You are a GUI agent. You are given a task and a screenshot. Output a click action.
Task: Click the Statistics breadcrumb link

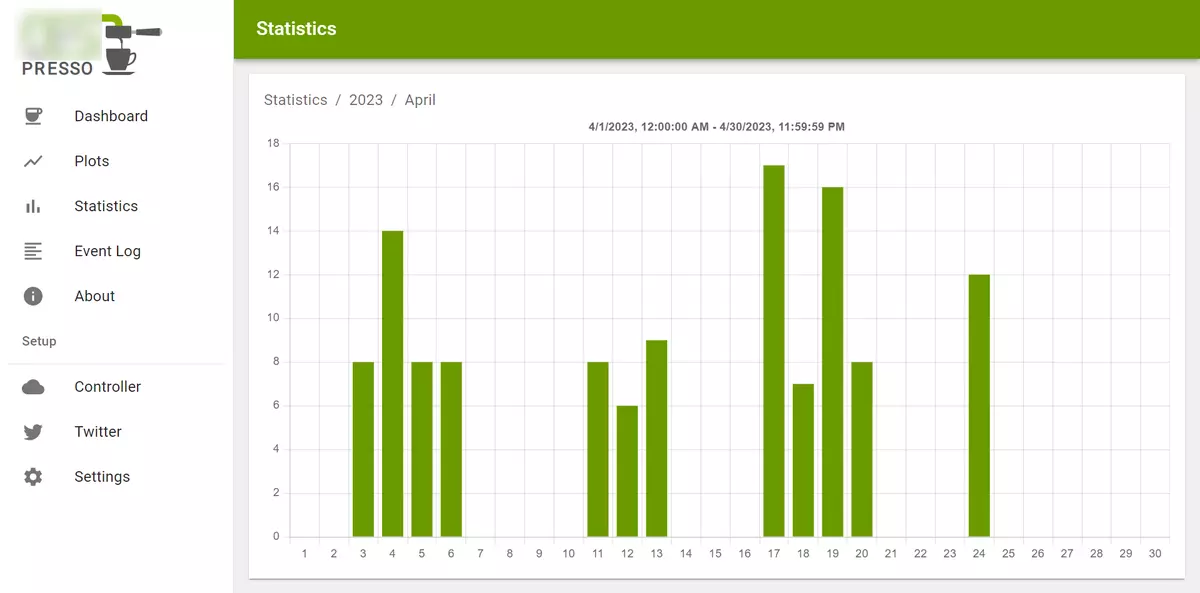tap(295, 100)
